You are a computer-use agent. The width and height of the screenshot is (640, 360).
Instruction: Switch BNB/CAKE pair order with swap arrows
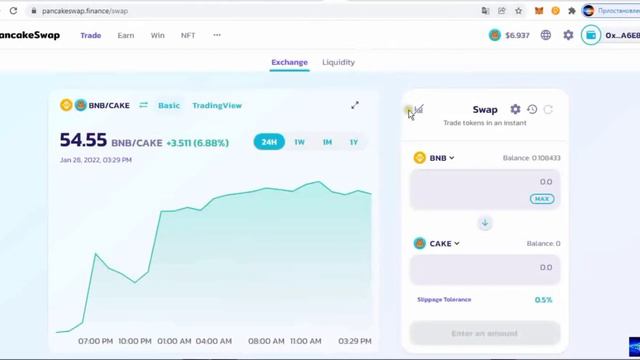[x=143, y=105]
